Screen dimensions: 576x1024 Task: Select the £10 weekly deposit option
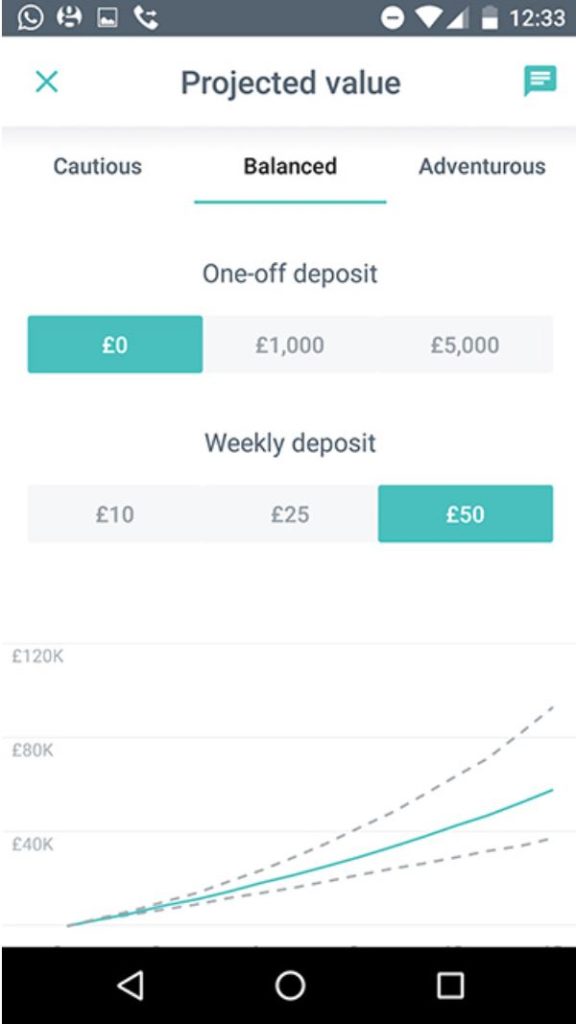[115, 514]
